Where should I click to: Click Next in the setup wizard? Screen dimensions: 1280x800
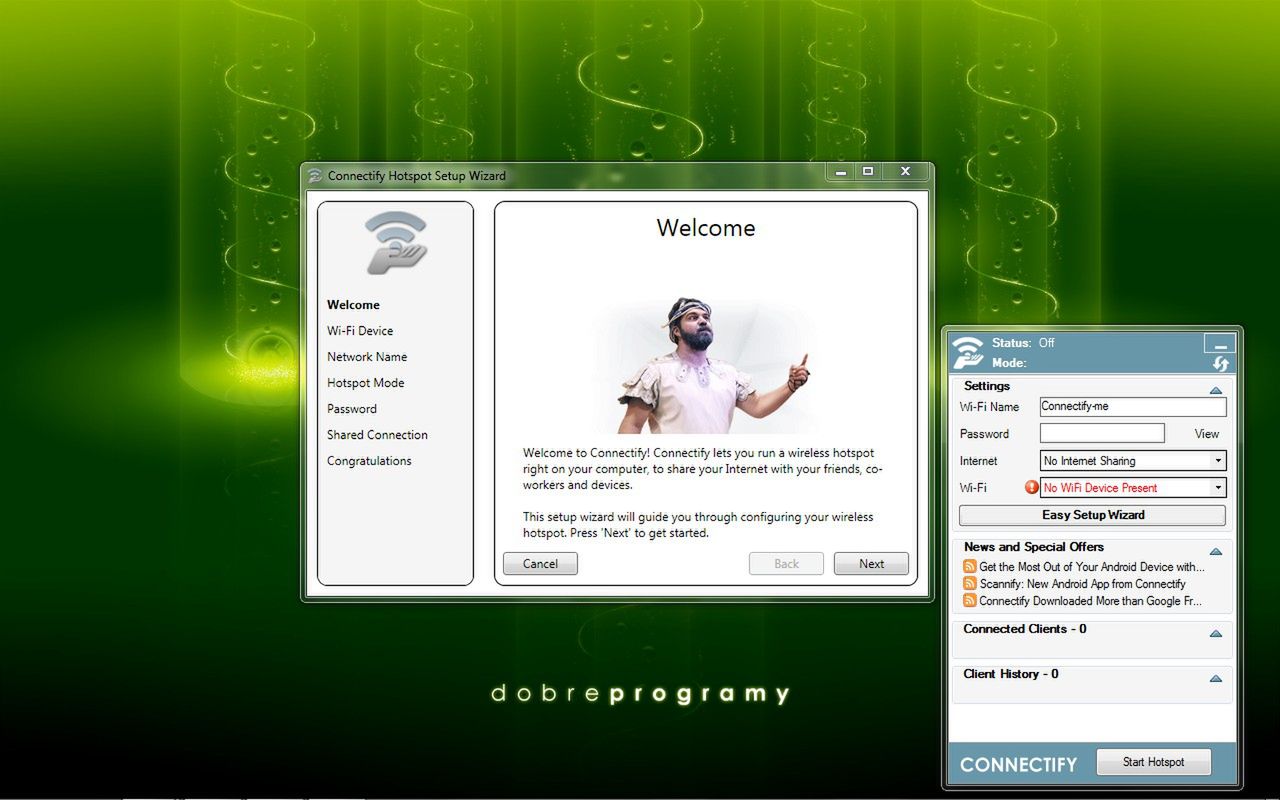click(871, 564)
